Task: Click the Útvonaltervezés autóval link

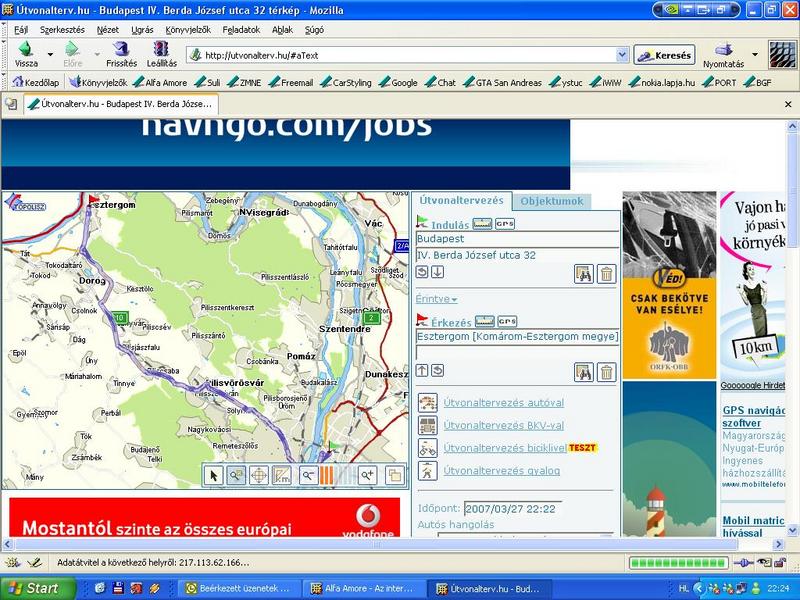Action: [504, 403]
